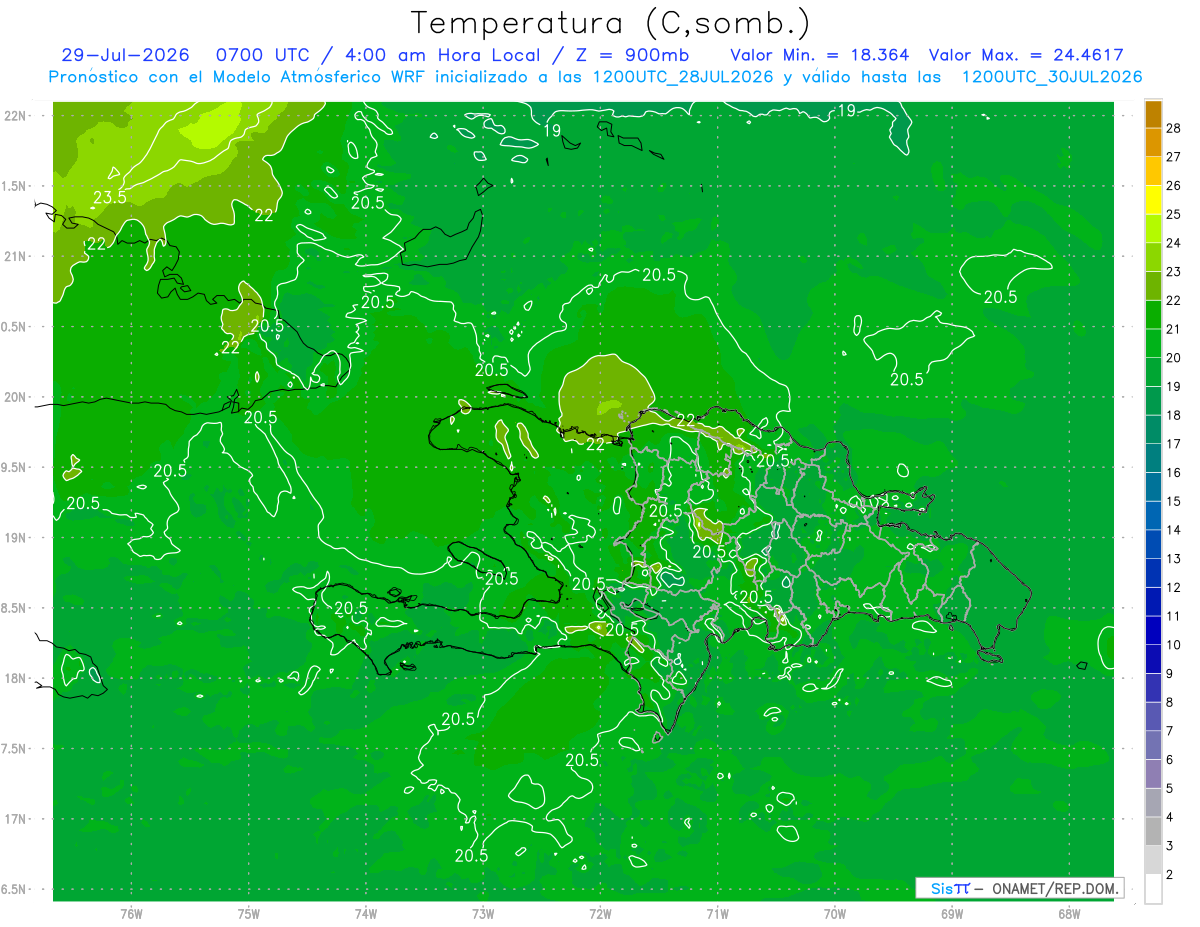This screenshot has height=927, width=1200.
Task: Click the 8.5N latitude axis label
Action: pyautogui.click(x=14, y=608)
